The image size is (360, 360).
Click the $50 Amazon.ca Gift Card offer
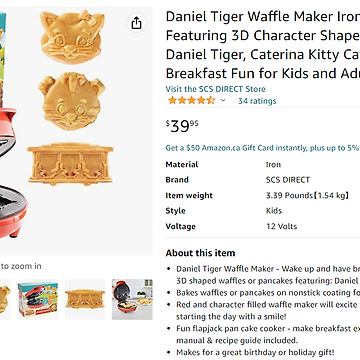[263, 148]
